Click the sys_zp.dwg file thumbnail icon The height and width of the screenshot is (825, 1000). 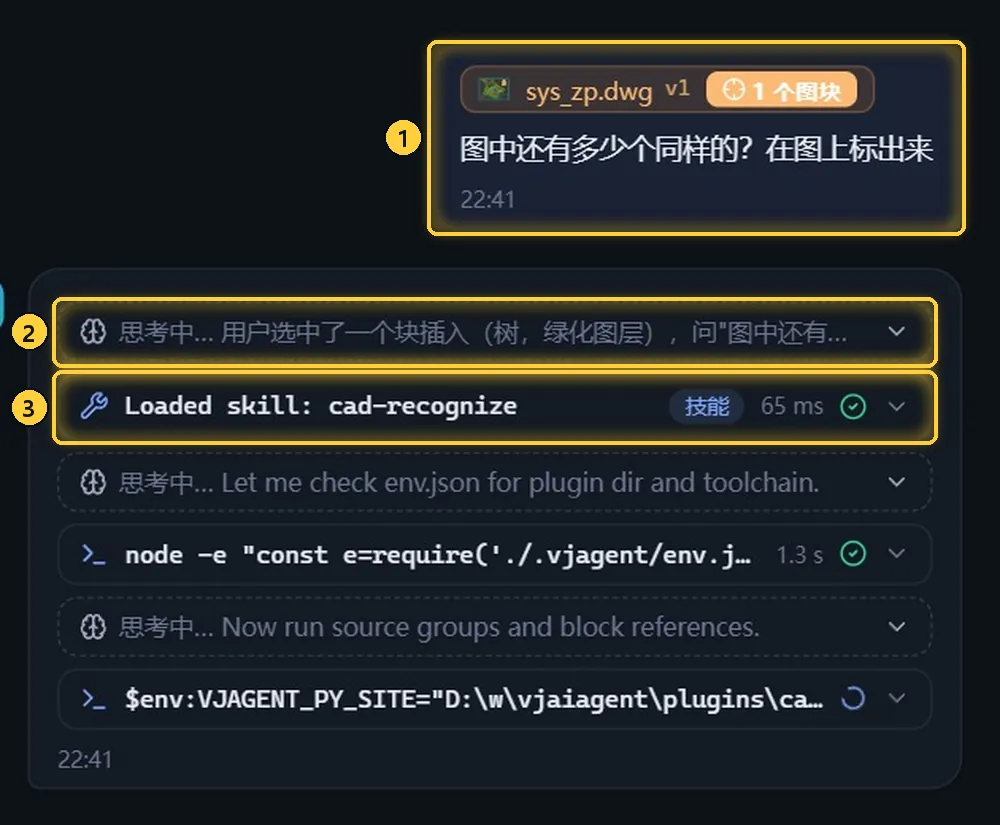point(494,89)
